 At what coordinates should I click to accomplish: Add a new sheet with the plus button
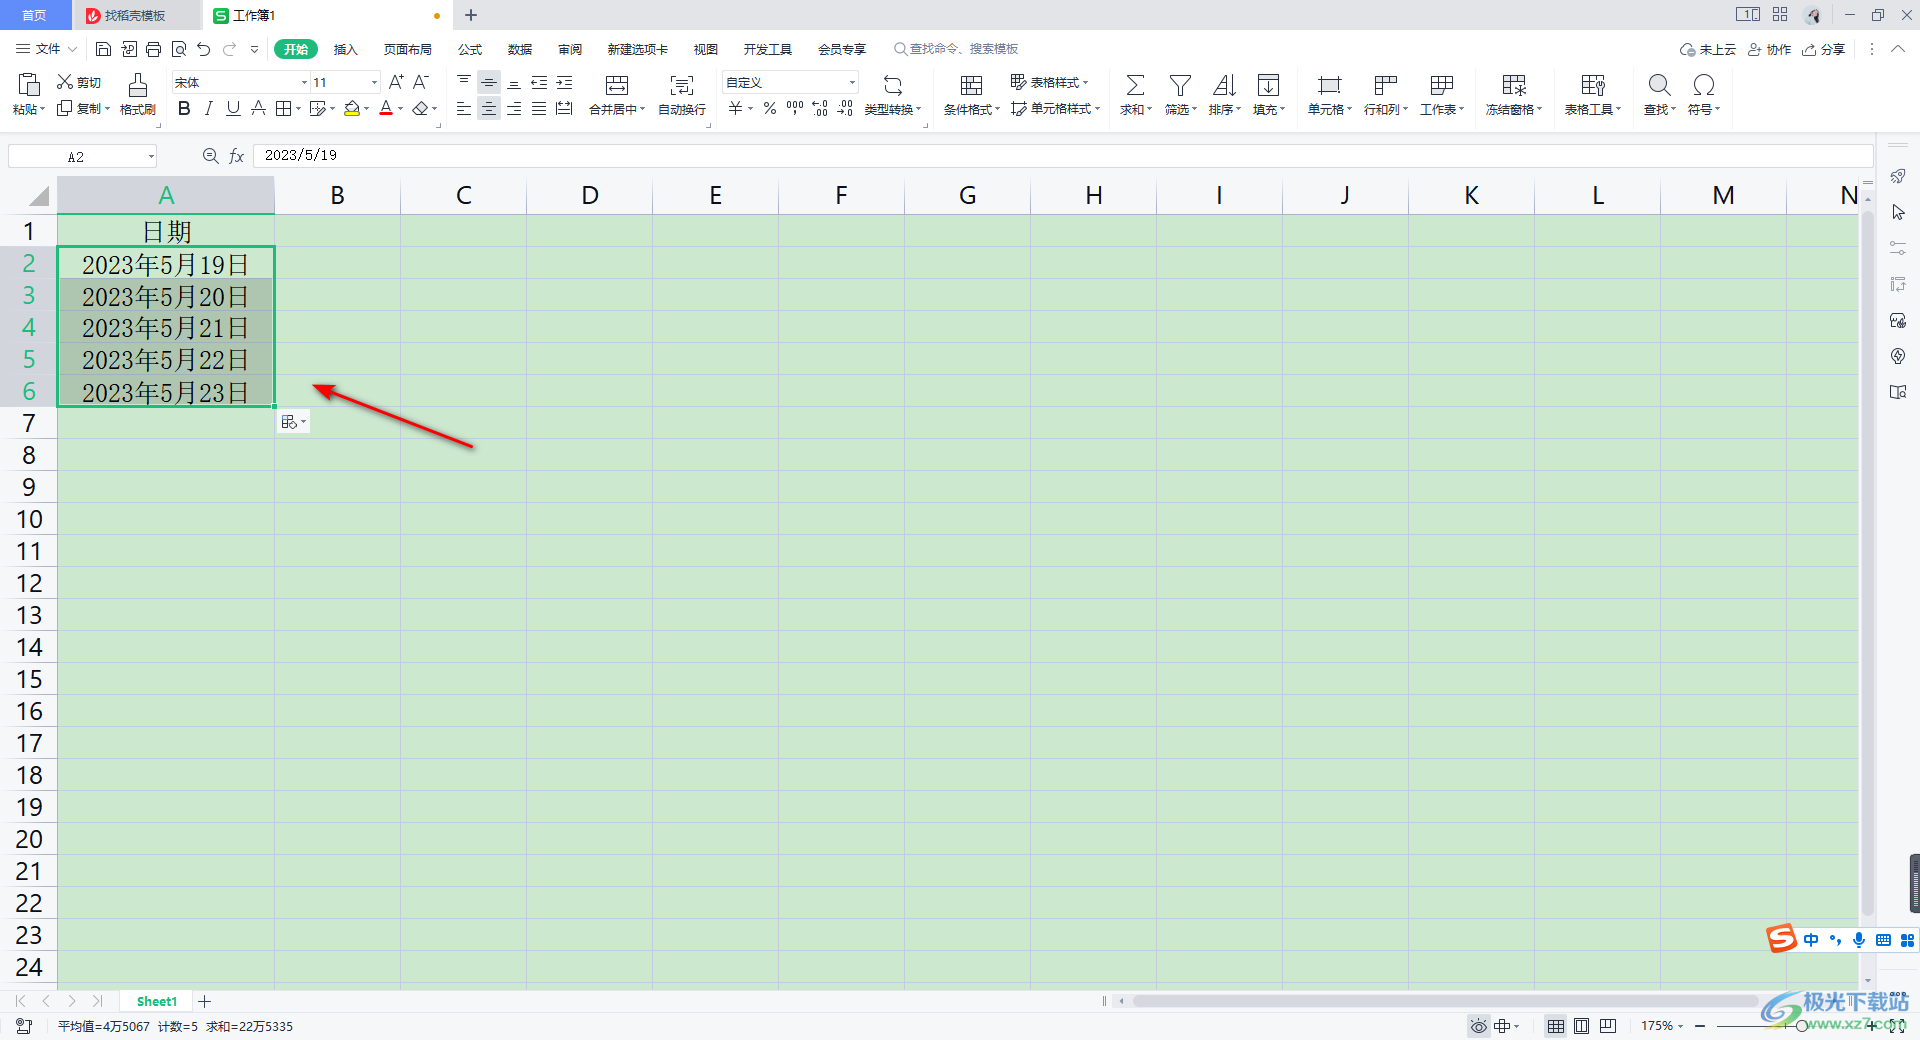click(x=205, y=1001)
